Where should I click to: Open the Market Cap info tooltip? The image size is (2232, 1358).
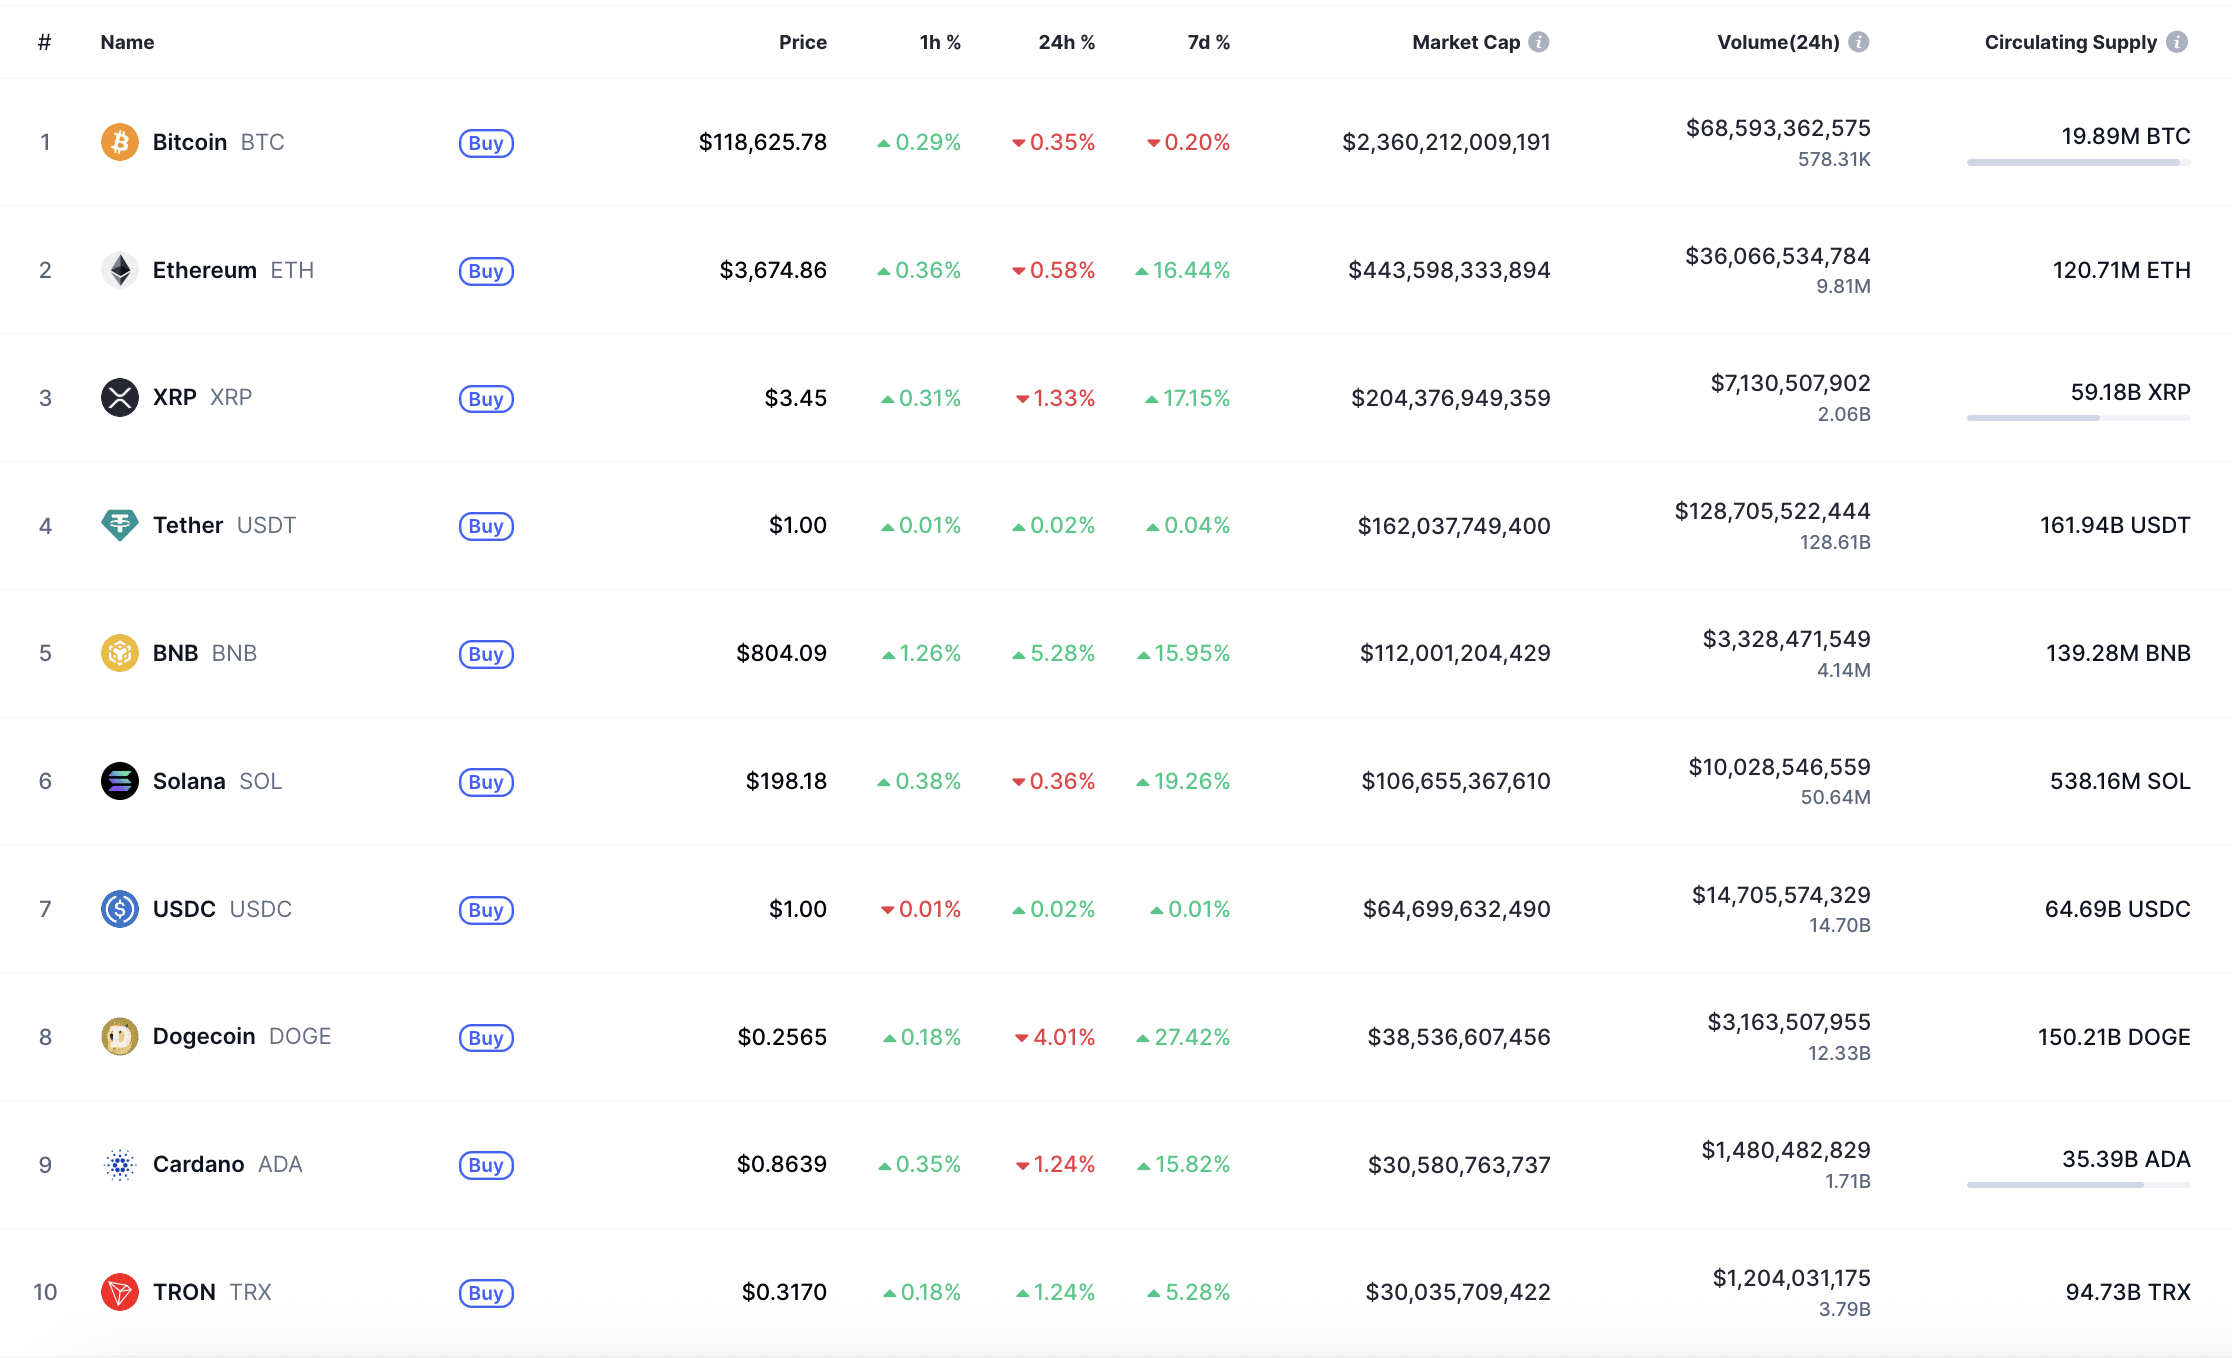coord(1540,42)
